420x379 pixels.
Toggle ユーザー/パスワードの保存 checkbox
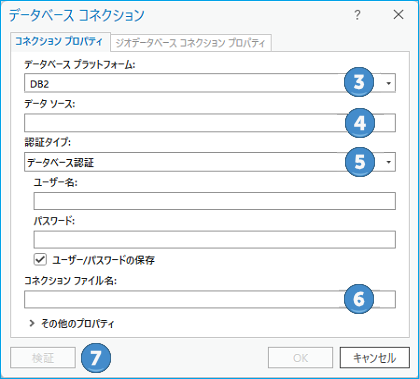(x=40, y=259)
